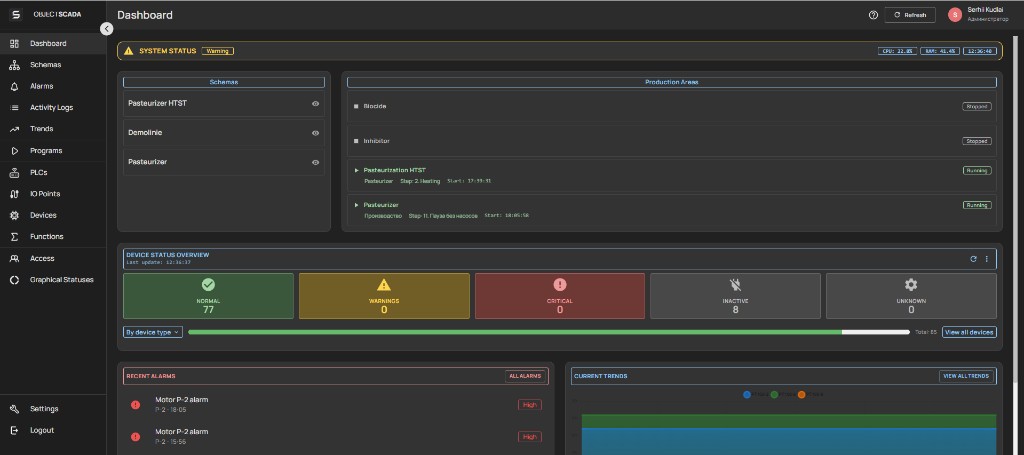The height and width of the screenshot is (455, 1024).
Task: Click the Schemas panel header
Action: (224, 82)
